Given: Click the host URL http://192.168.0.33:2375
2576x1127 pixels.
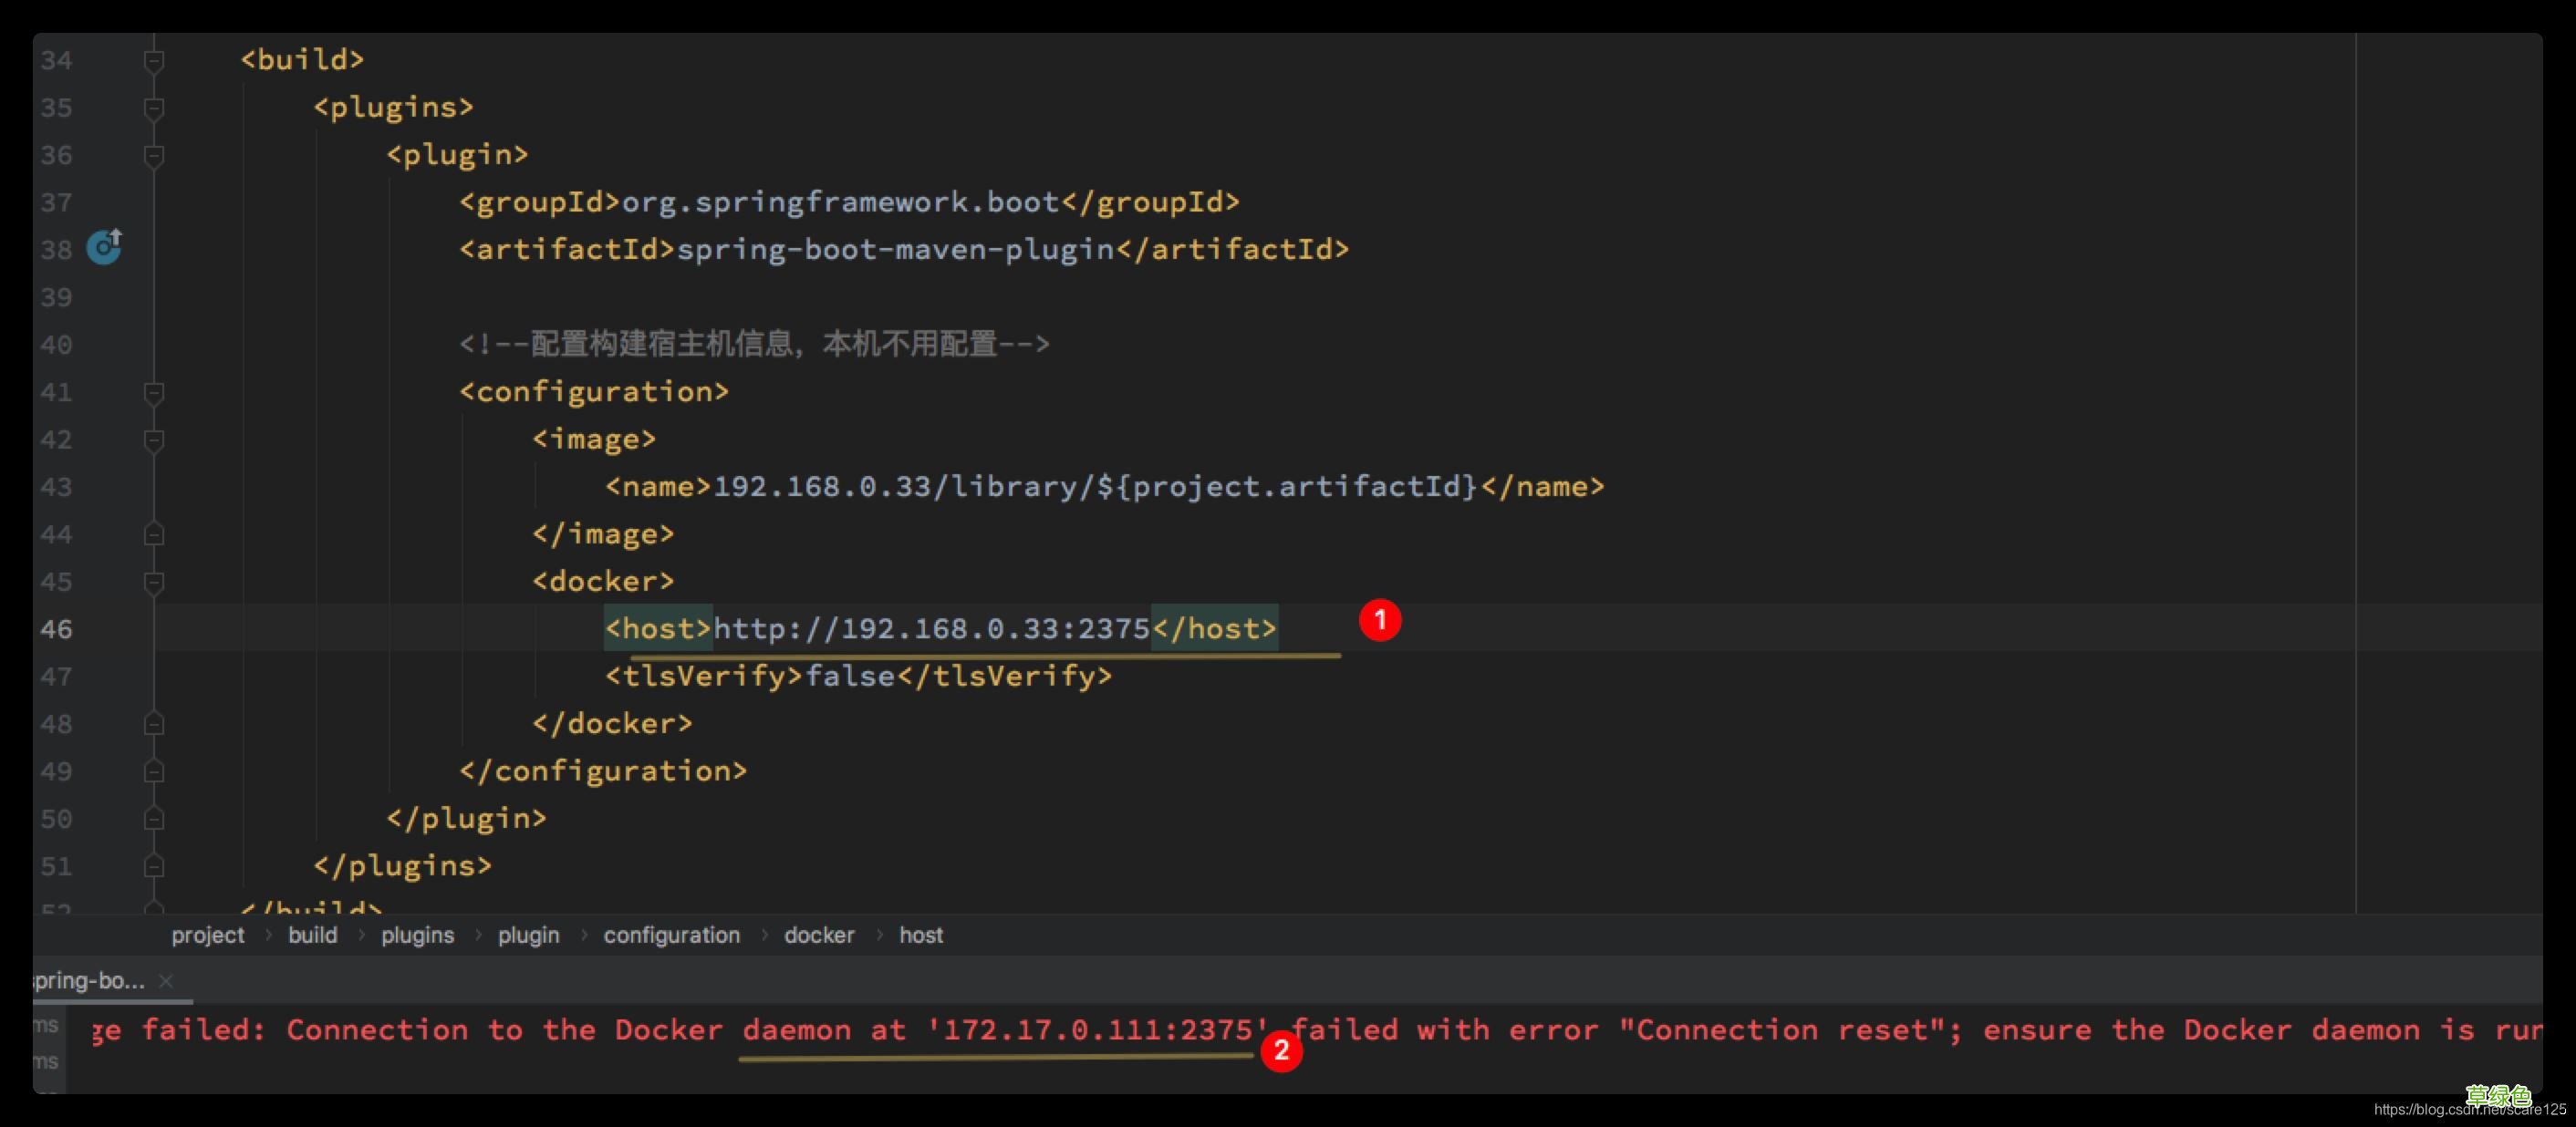Looking at the screenshot, I should pyautogui.click(x=931, y=628).
